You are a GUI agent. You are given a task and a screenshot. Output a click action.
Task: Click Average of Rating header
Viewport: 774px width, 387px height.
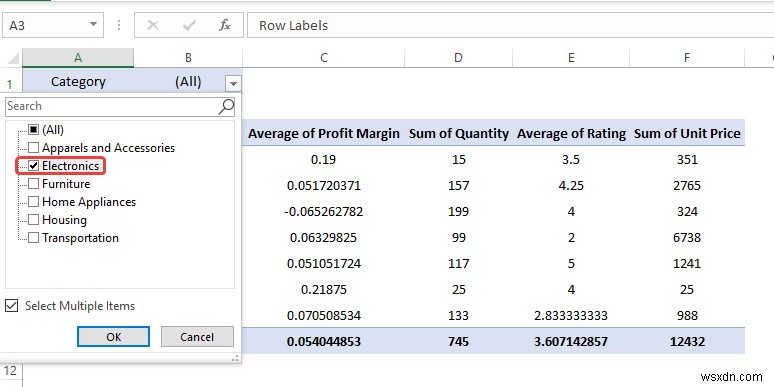(x=571, y=133)
